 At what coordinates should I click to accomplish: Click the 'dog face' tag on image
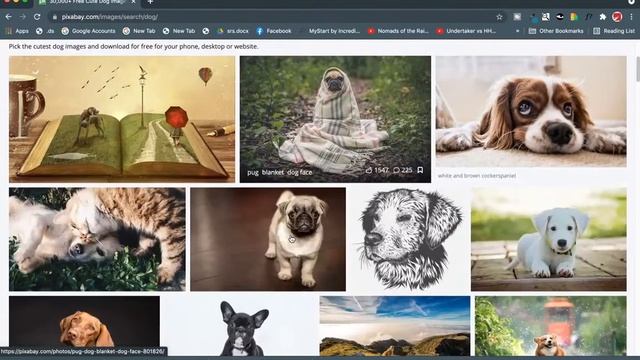300,172
